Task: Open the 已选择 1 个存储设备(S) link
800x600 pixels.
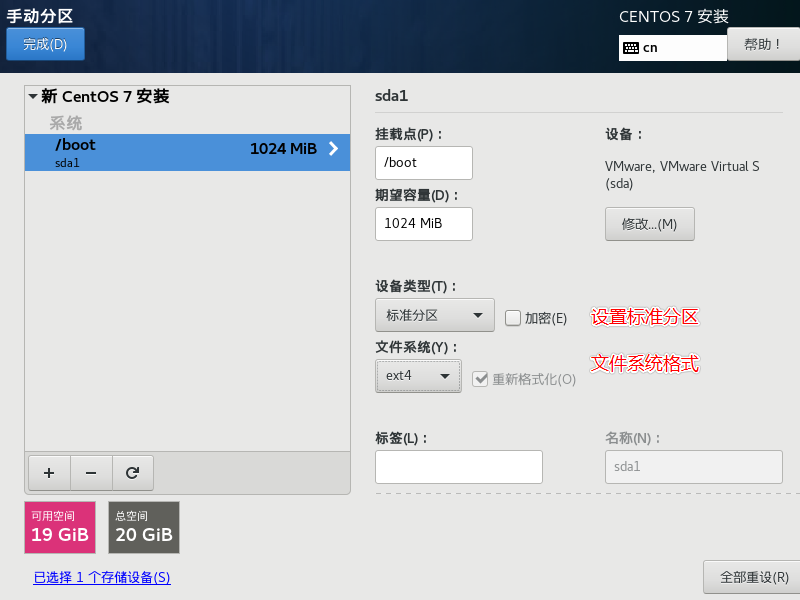Action: [x=102, y=578]
